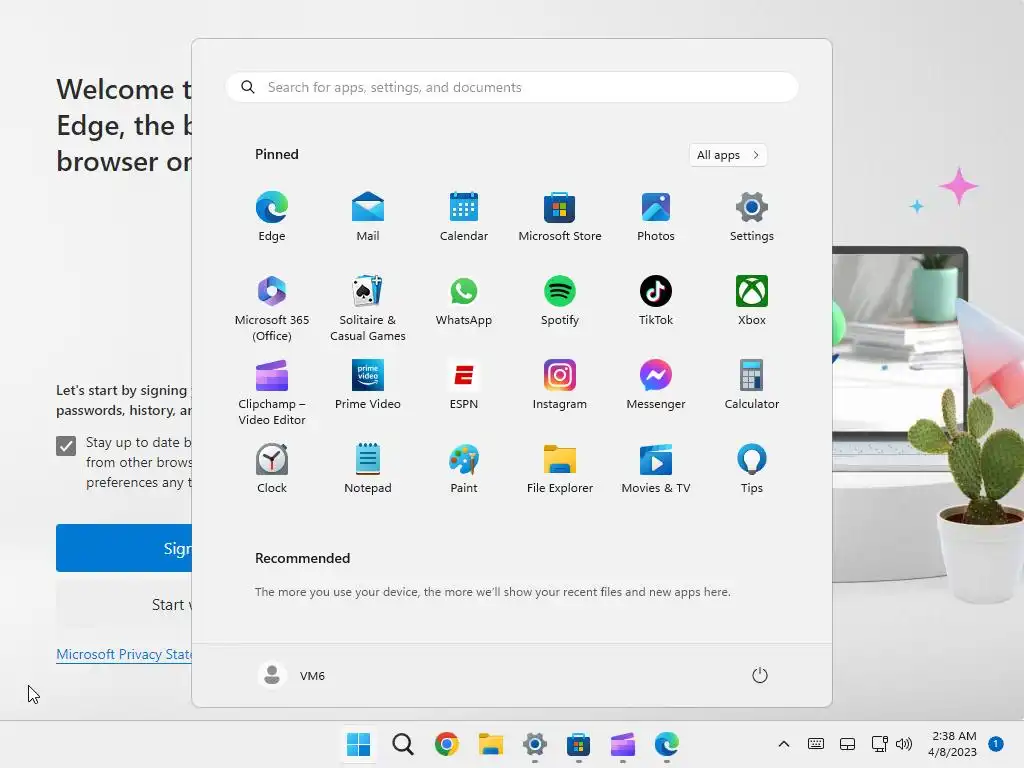Launch Spotify

click(x=560, y=301)
